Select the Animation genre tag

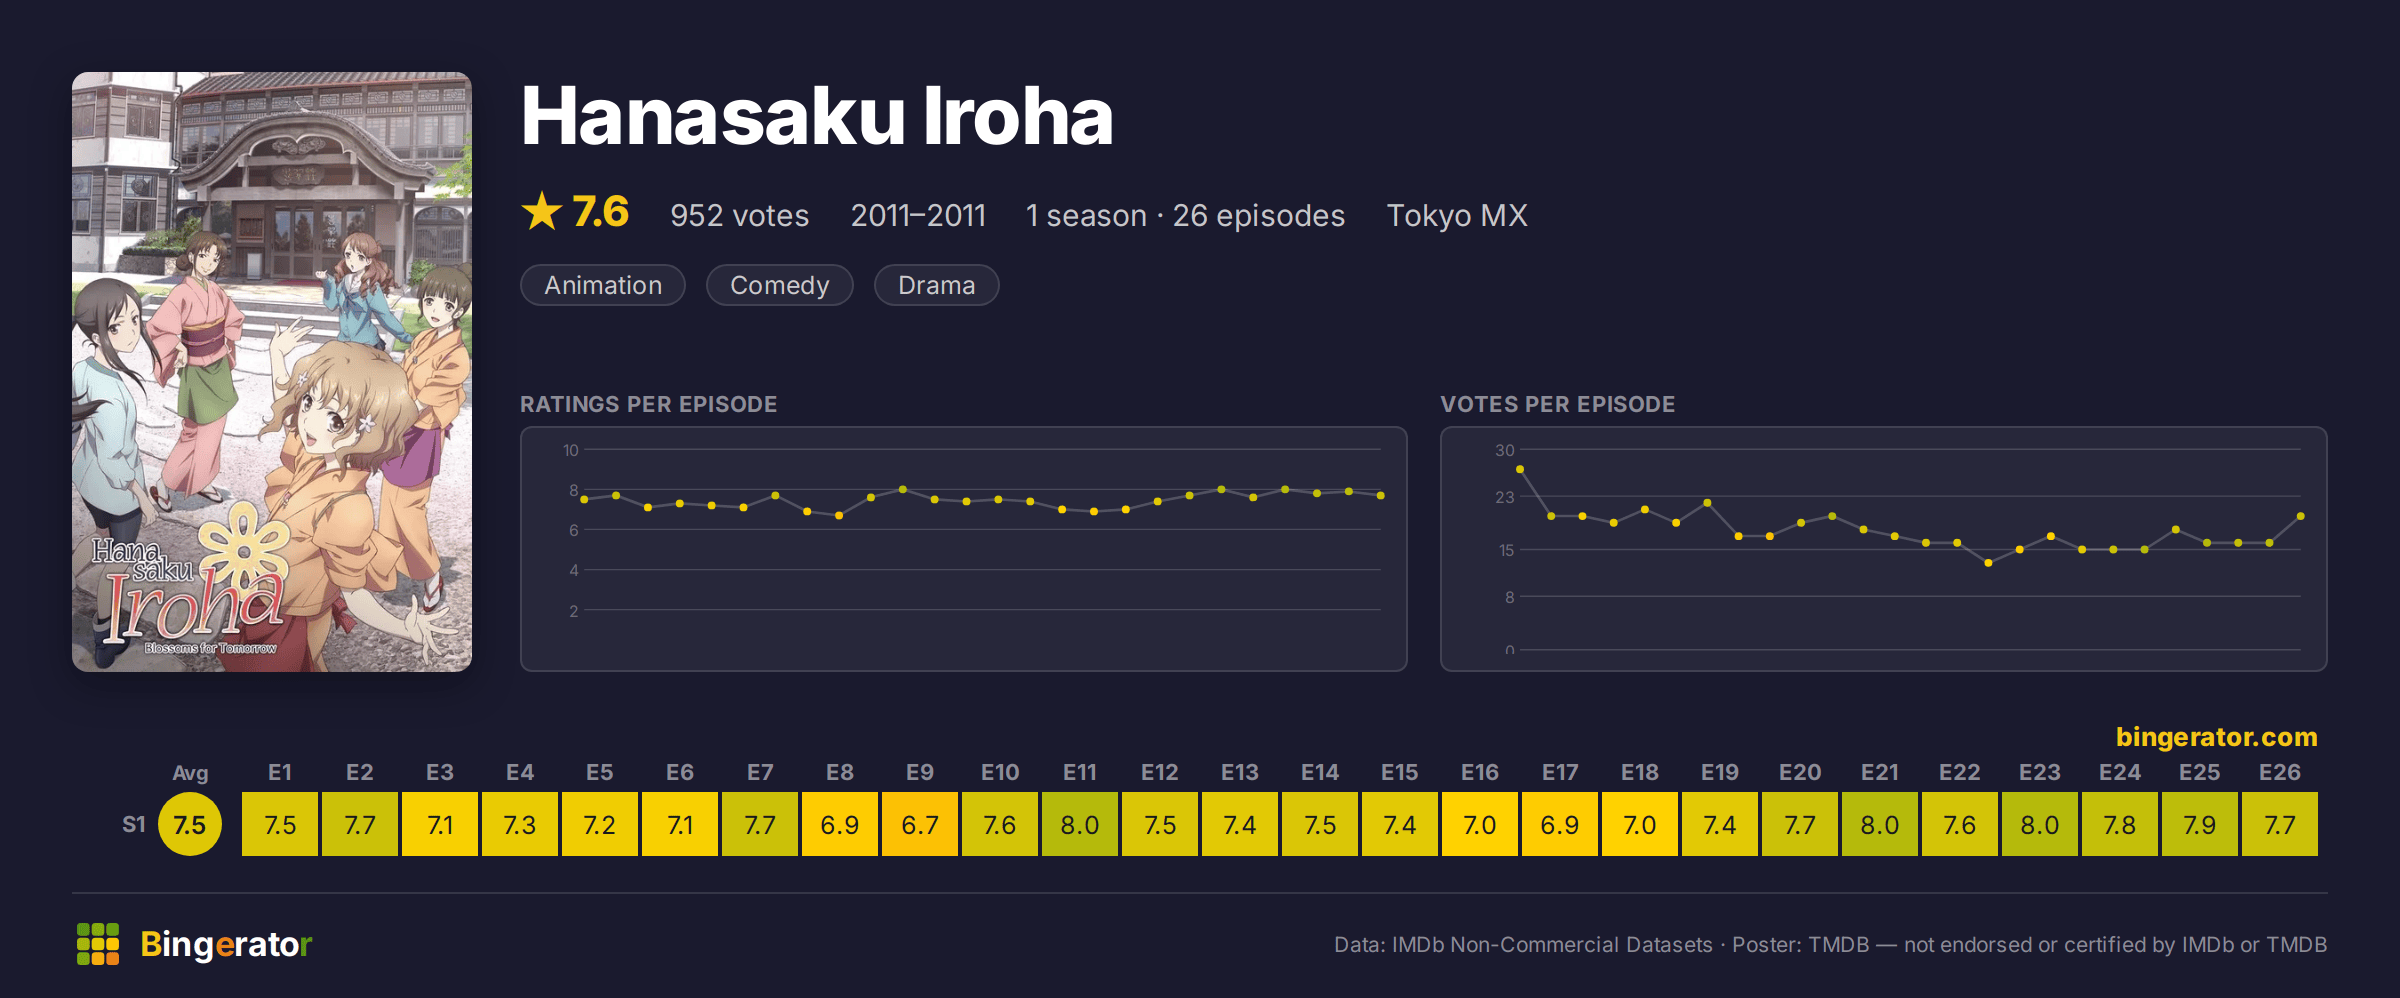(603, 285)
